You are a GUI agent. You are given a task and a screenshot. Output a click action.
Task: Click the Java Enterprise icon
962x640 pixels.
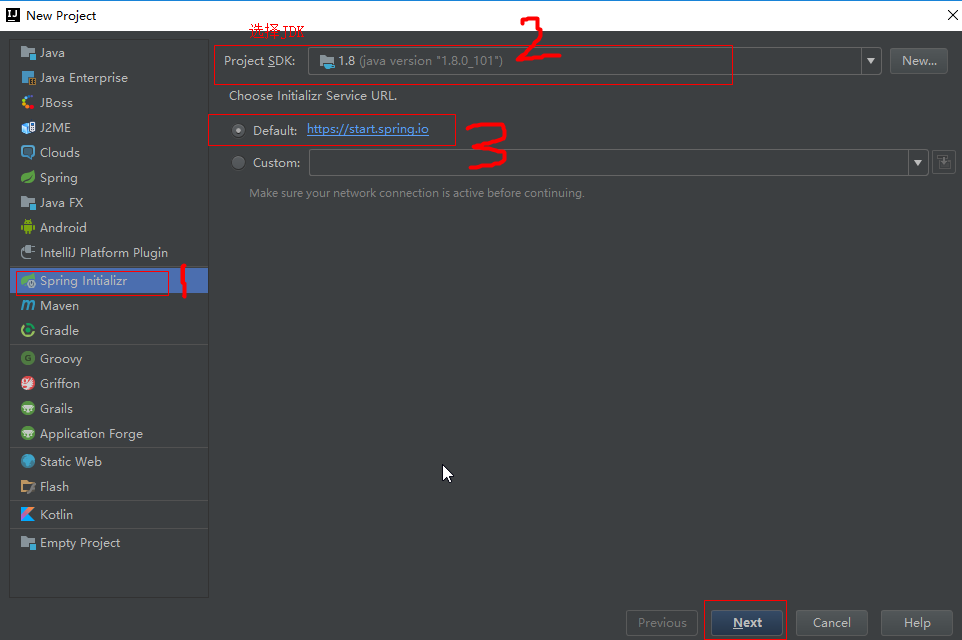pos(28,78)
